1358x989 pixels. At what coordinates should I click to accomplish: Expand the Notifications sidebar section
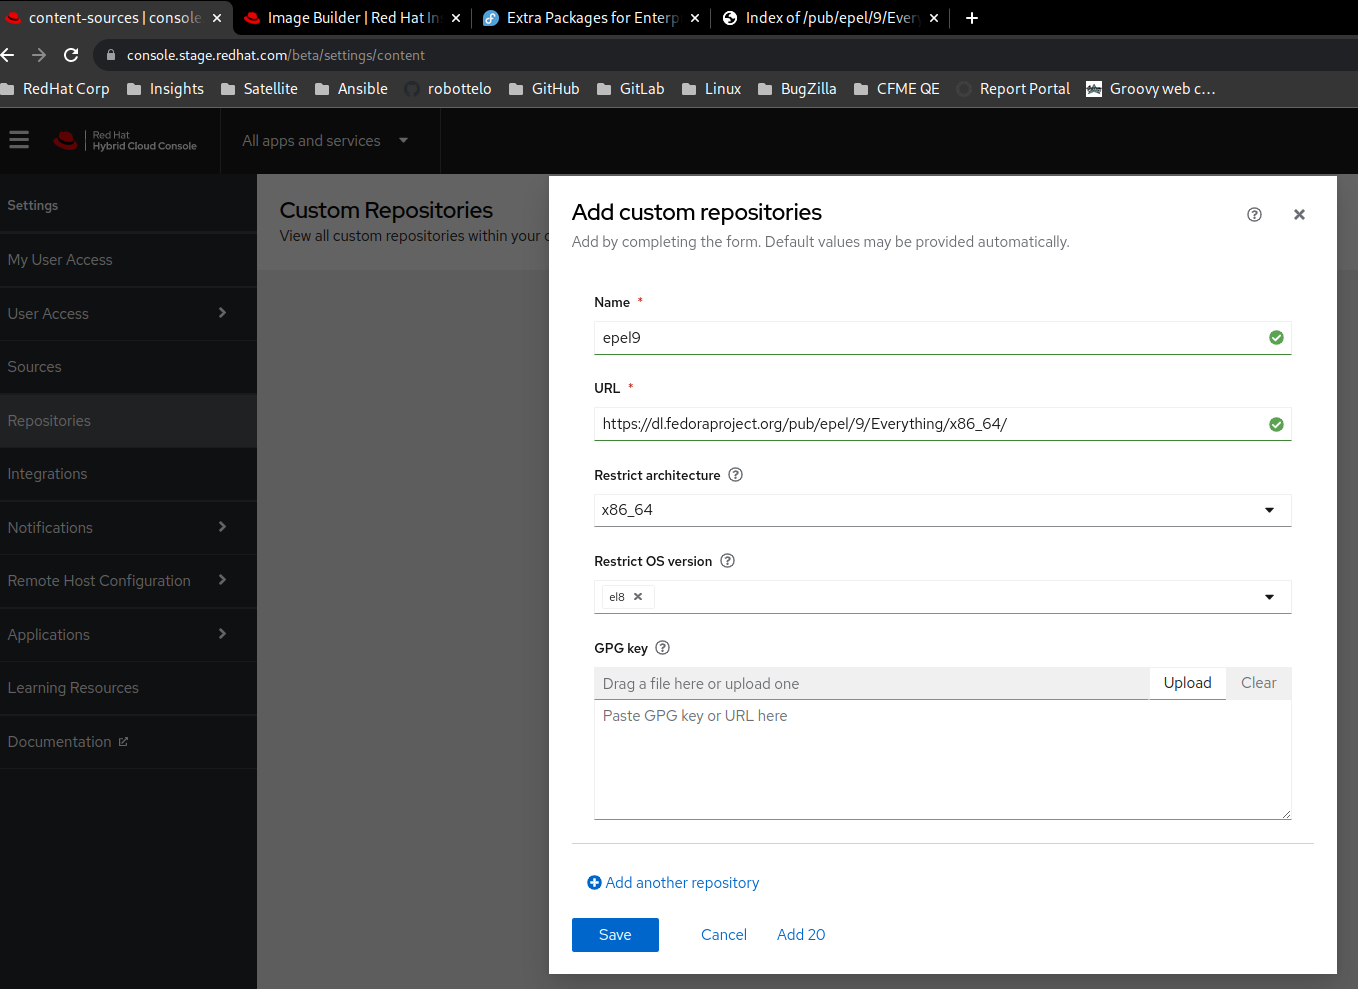tap(222, 527)
